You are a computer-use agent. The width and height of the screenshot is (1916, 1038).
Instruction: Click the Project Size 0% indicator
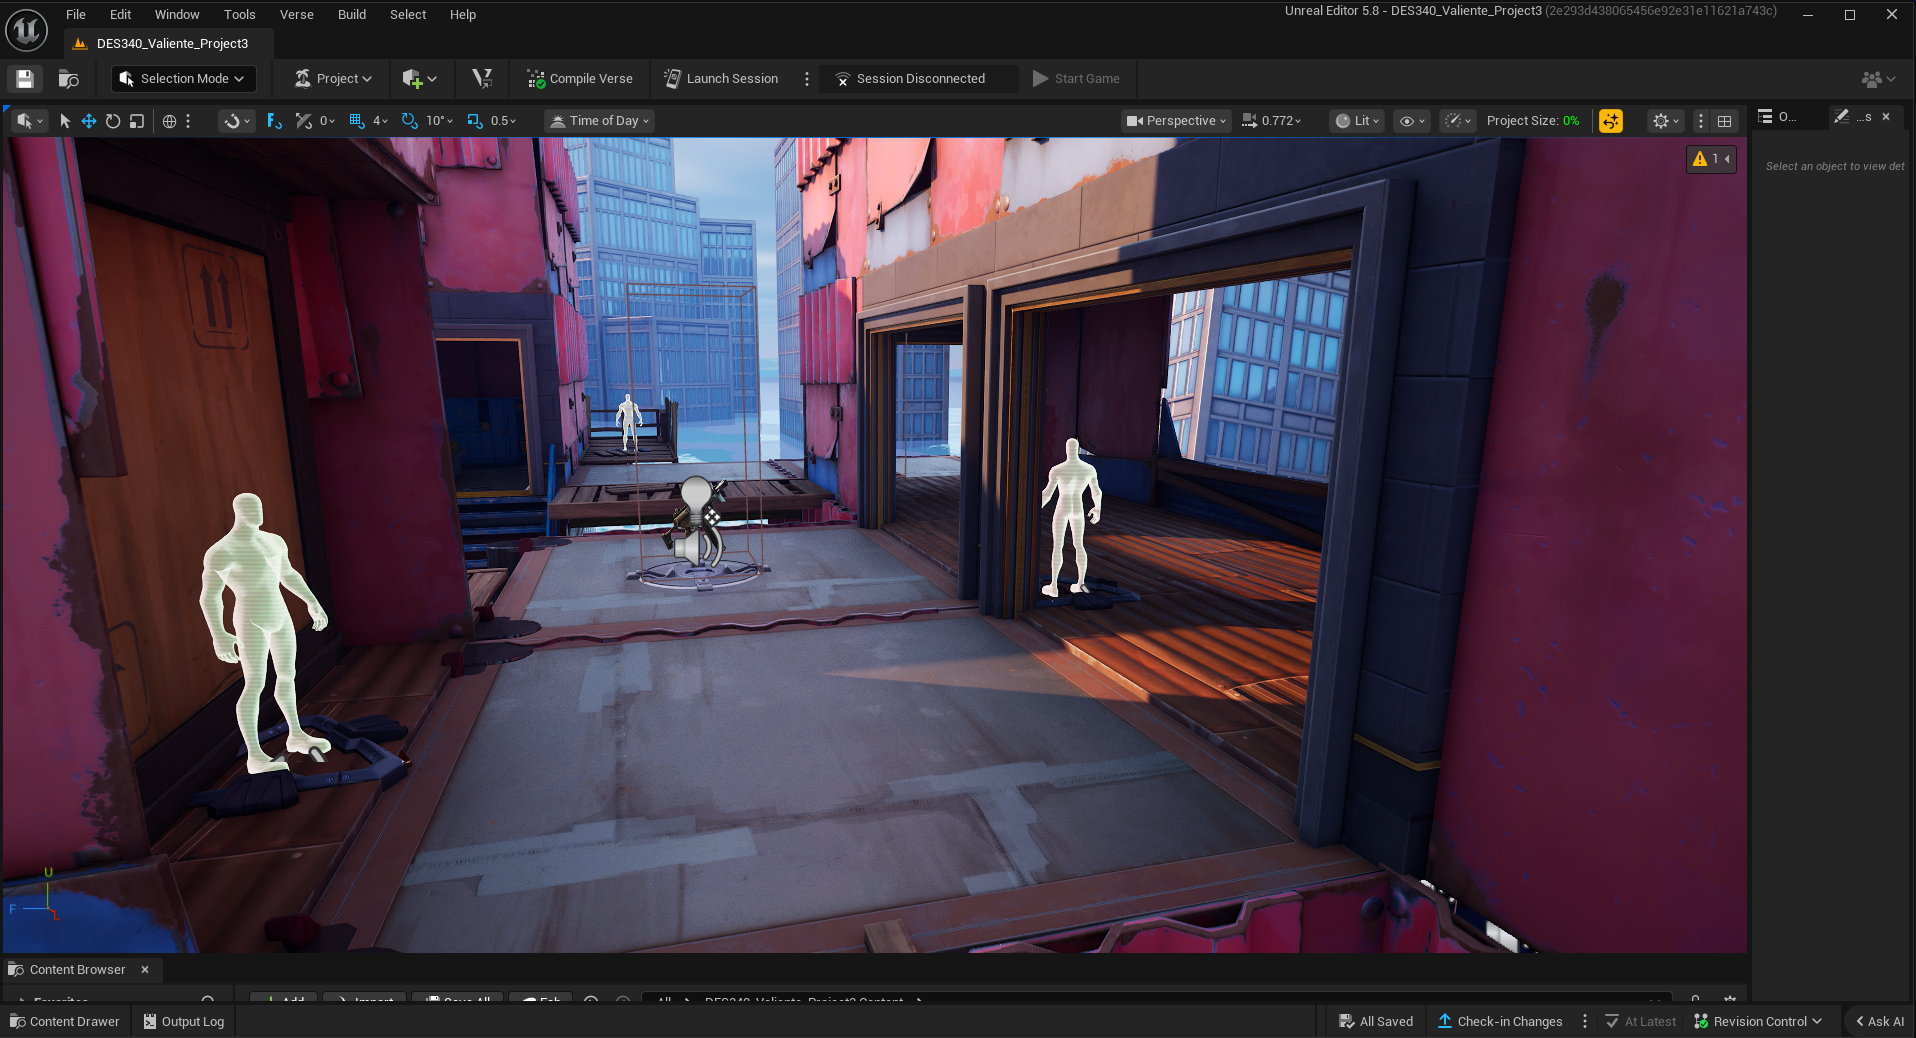[1533, 121]
